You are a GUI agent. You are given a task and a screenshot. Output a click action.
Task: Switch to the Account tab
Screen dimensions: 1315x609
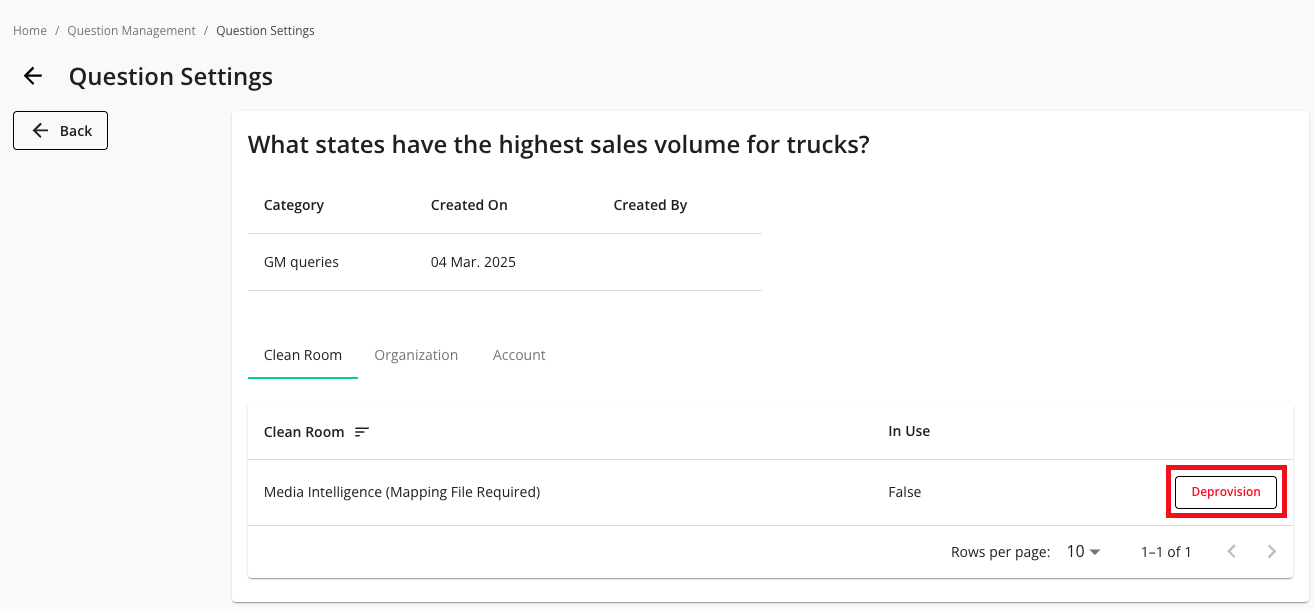(519, 355)
